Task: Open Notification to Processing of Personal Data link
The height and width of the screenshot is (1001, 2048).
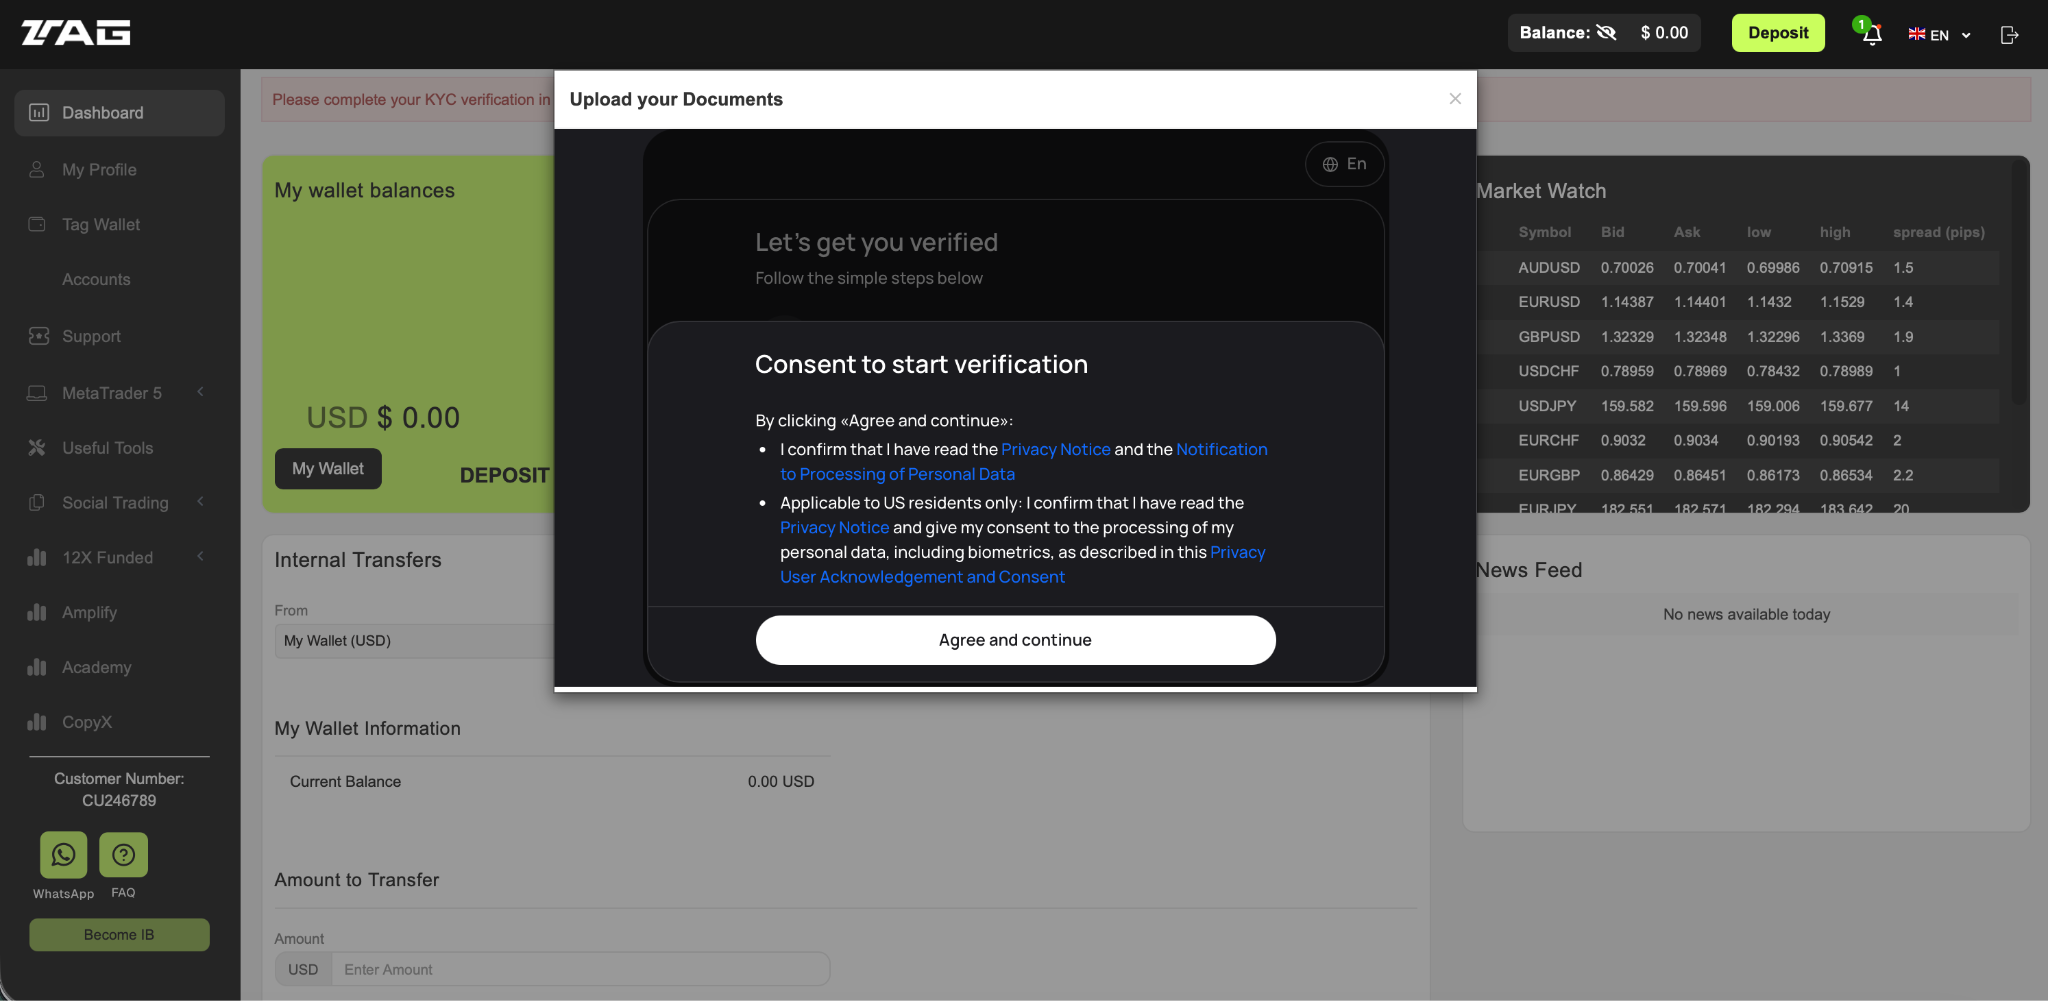Action: (1024, 462)
